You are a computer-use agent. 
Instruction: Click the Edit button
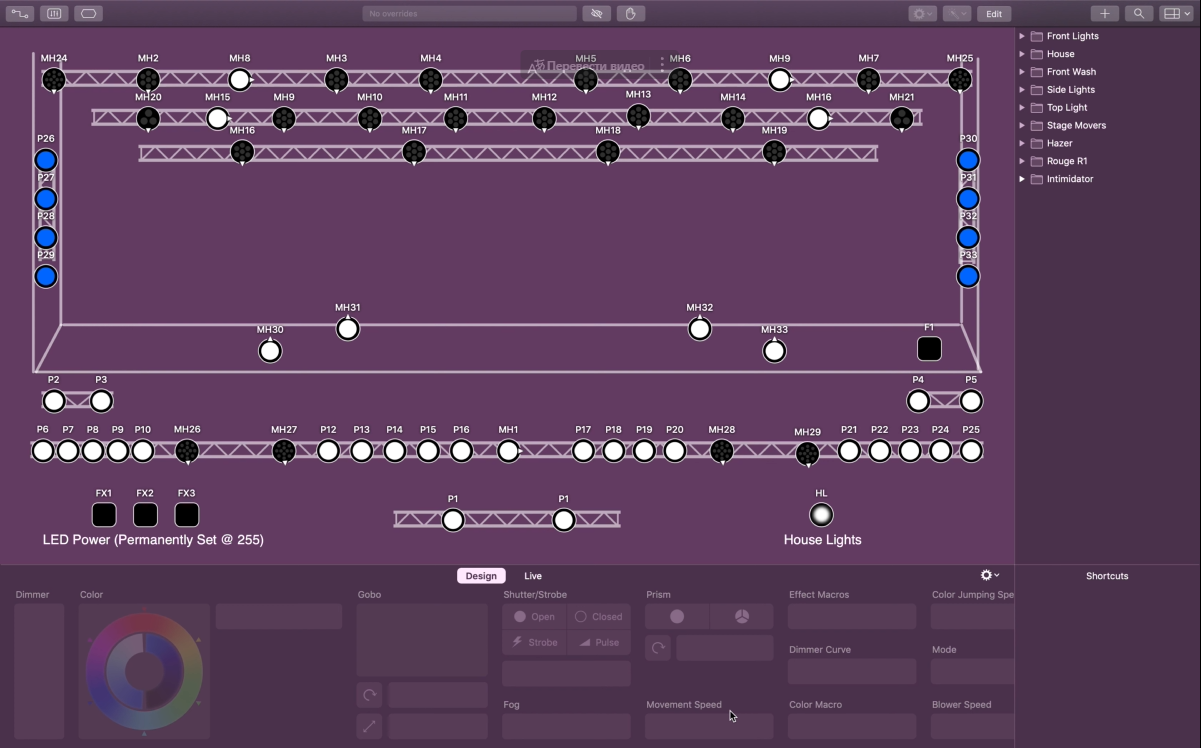tap(993, 14)
